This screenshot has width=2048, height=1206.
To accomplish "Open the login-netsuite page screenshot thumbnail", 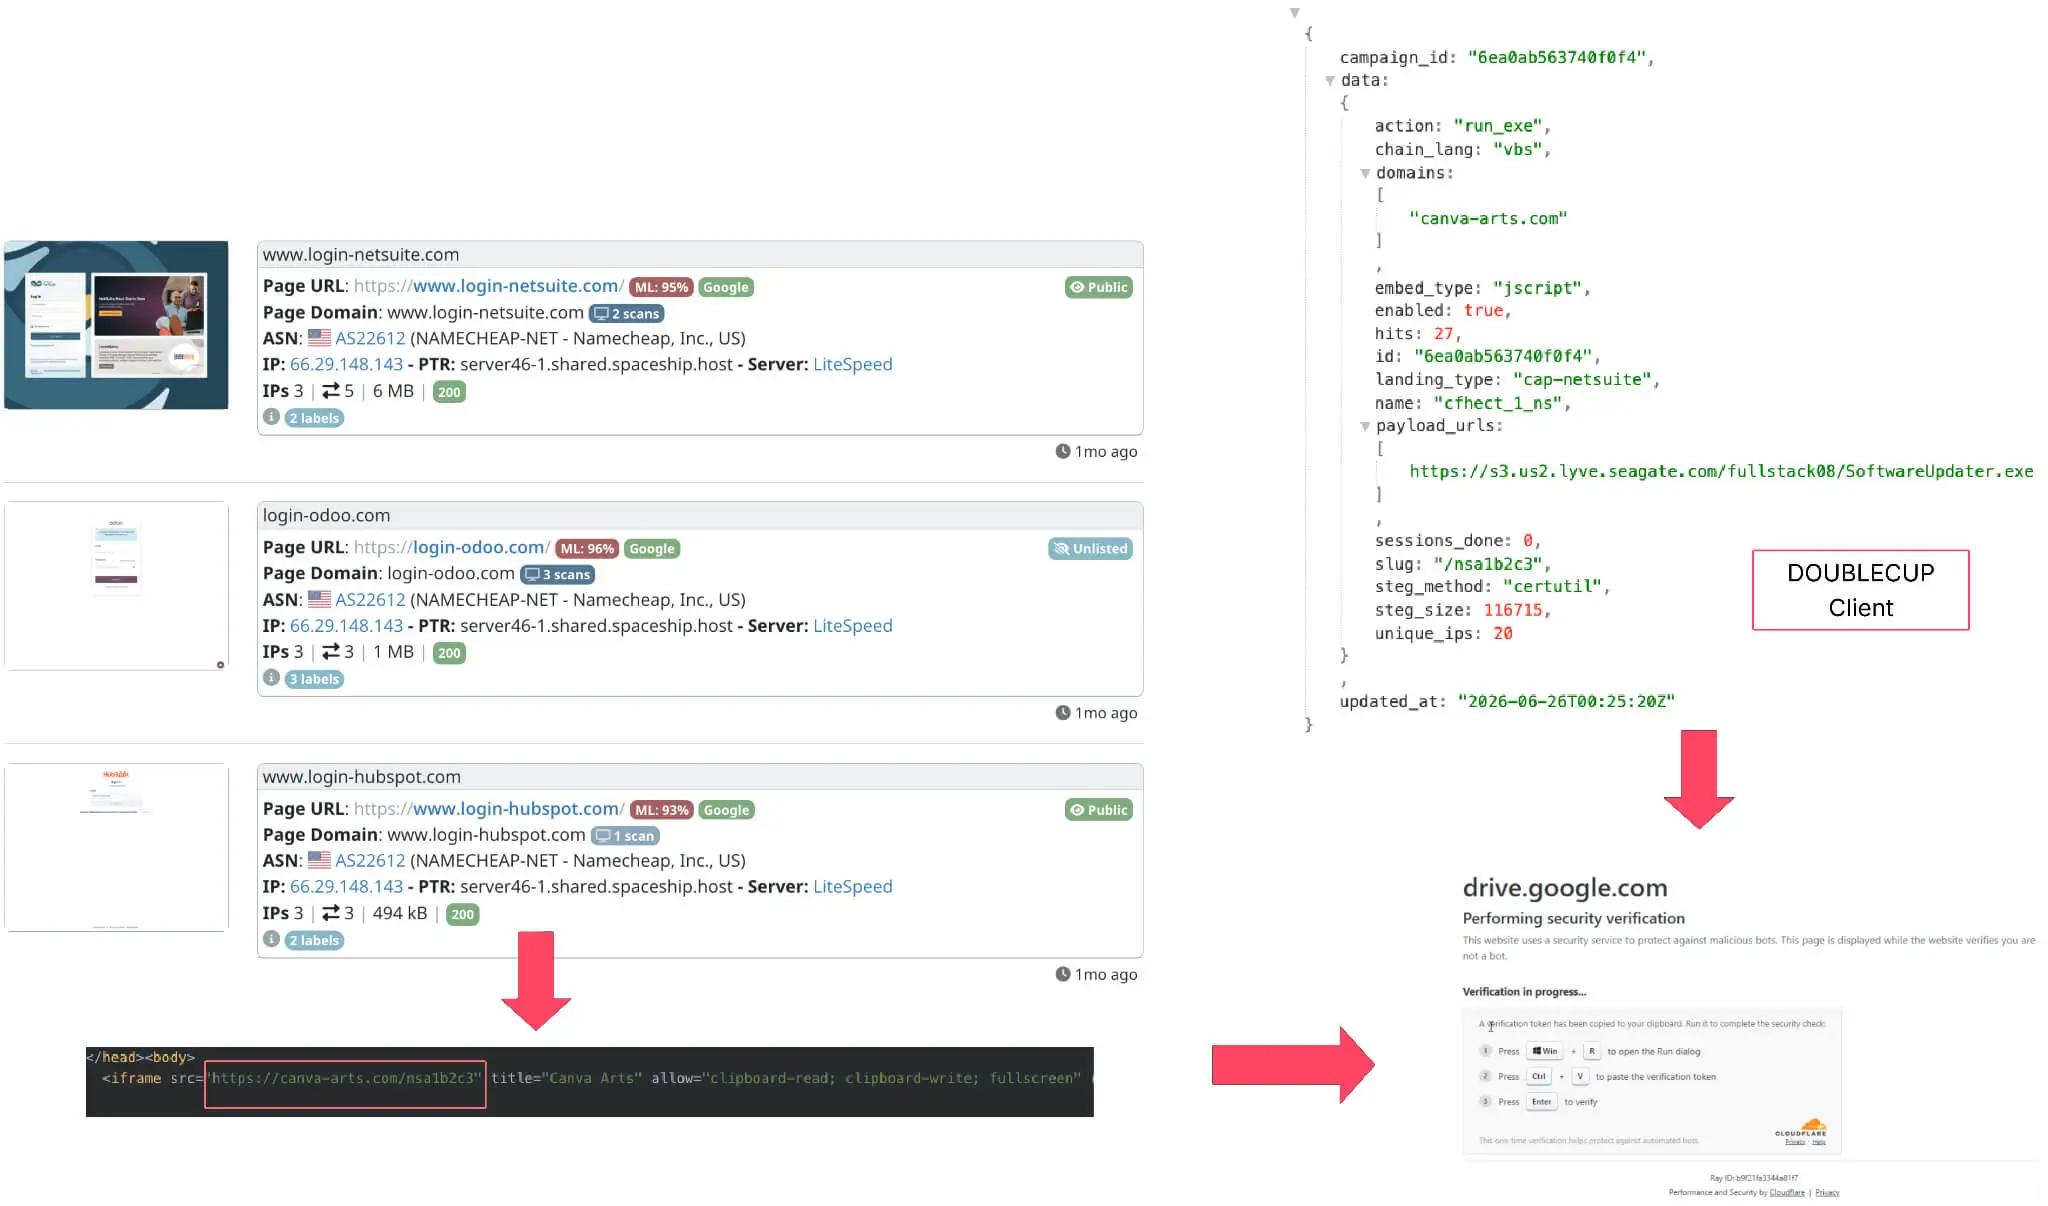I will click(116, 325).
